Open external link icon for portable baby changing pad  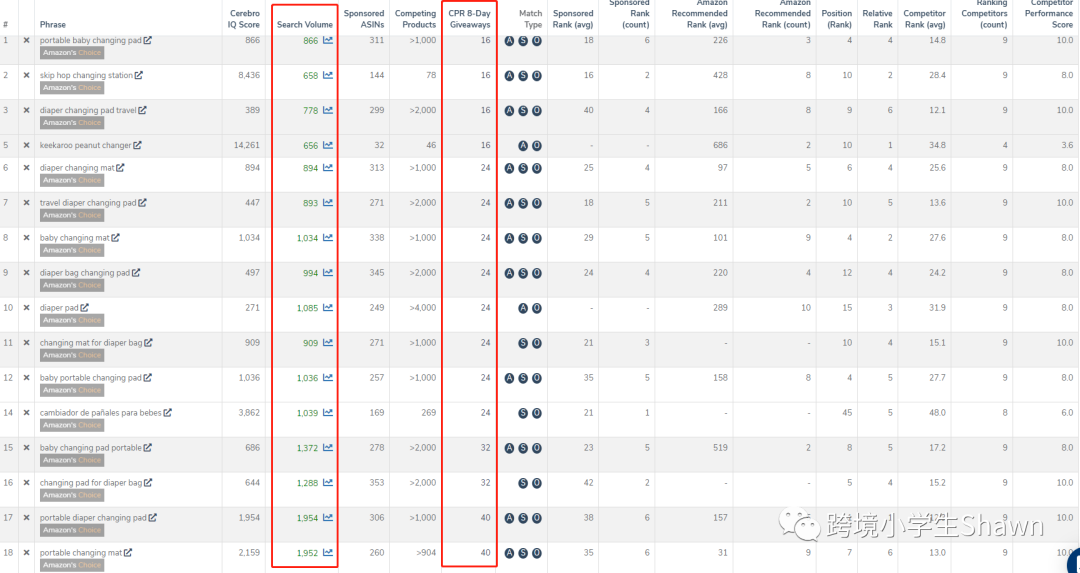tap(147, 41)
